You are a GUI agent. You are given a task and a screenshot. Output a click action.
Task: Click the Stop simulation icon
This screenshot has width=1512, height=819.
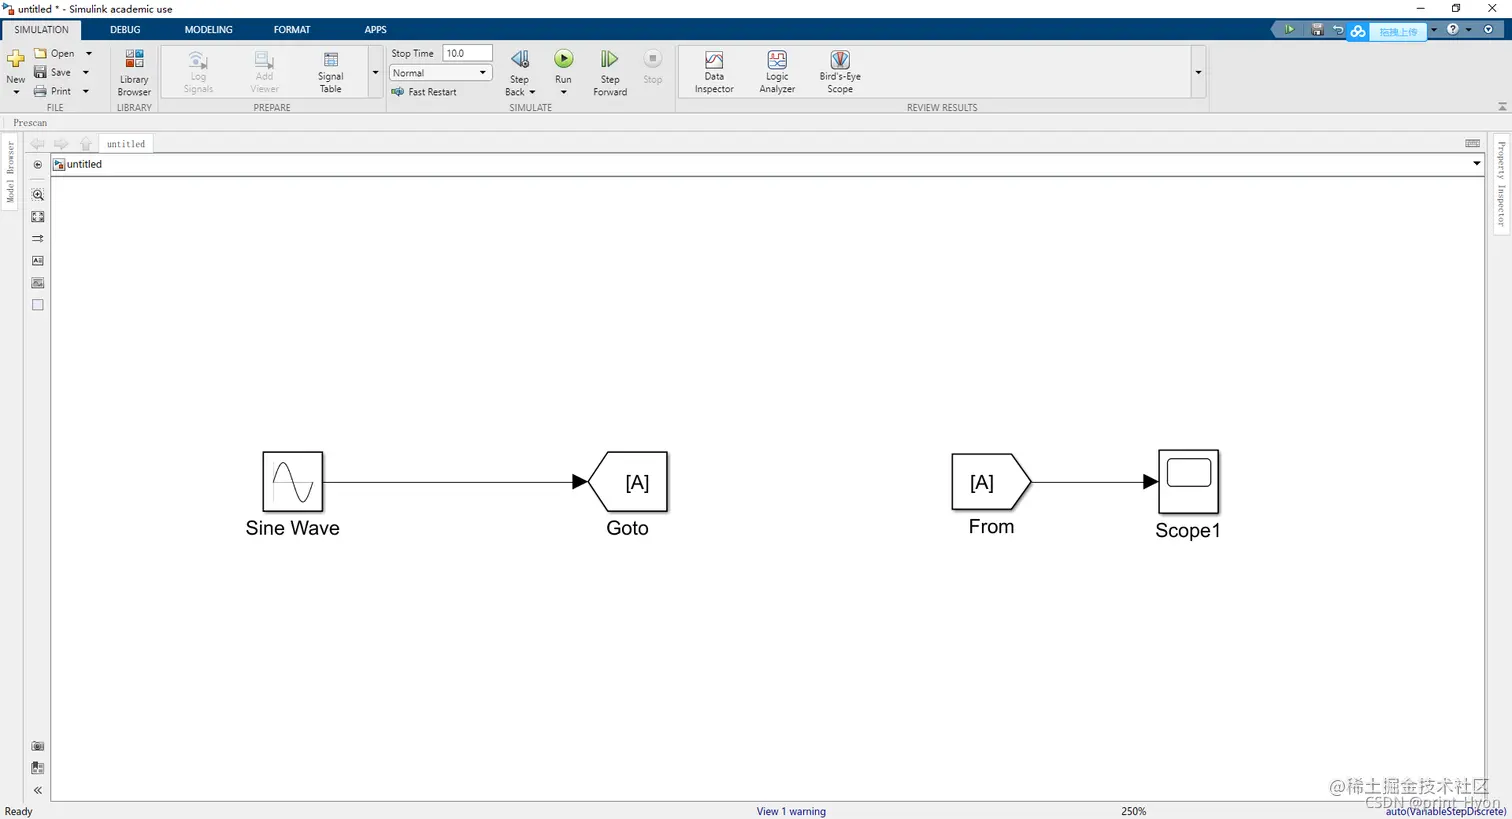click(652, 60)
